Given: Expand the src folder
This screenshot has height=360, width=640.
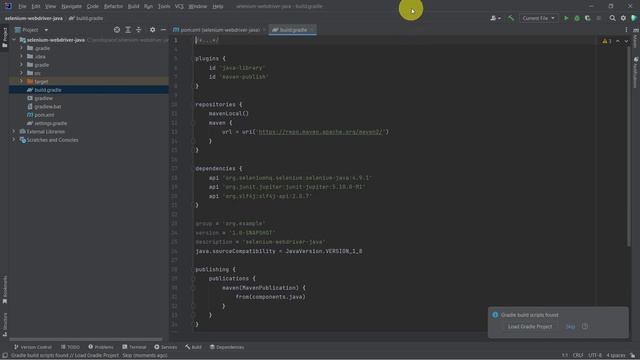Looking at the screenshot, I should [21, 73].
